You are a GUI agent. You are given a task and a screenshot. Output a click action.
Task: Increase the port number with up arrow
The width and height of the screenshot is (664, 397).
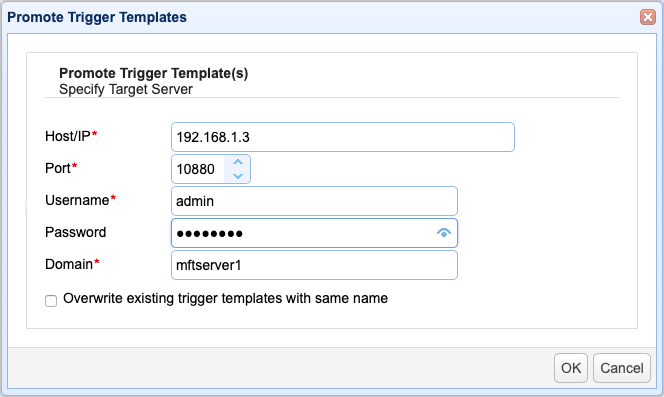coord(238,162)
